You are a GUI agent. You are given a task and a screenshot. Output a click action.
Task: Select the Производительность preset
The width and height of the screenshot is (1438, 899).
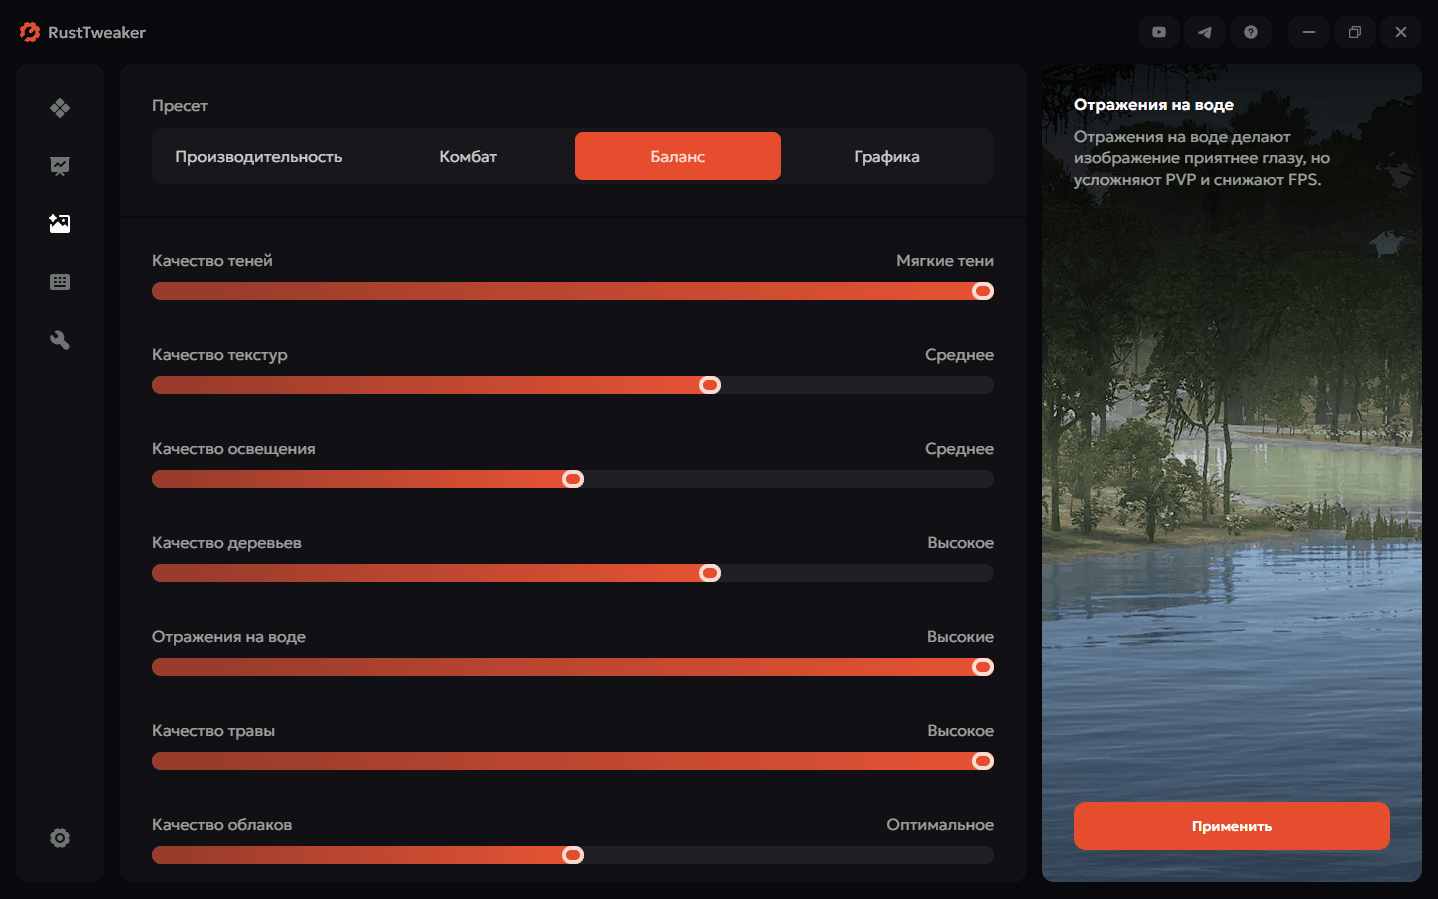258,156
